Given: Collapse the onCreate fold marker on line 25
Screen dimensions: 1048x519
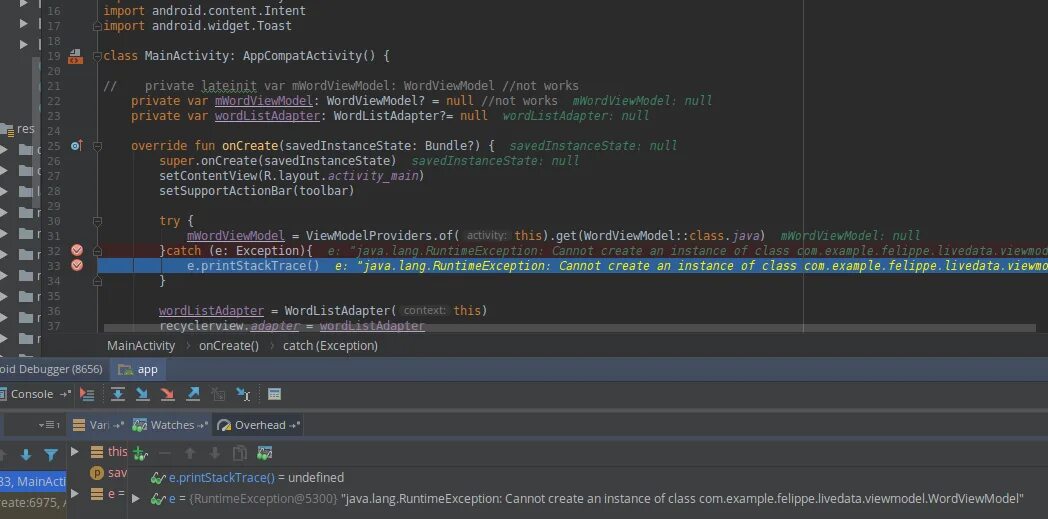Looking at the screenshot, I should point(98,146).
